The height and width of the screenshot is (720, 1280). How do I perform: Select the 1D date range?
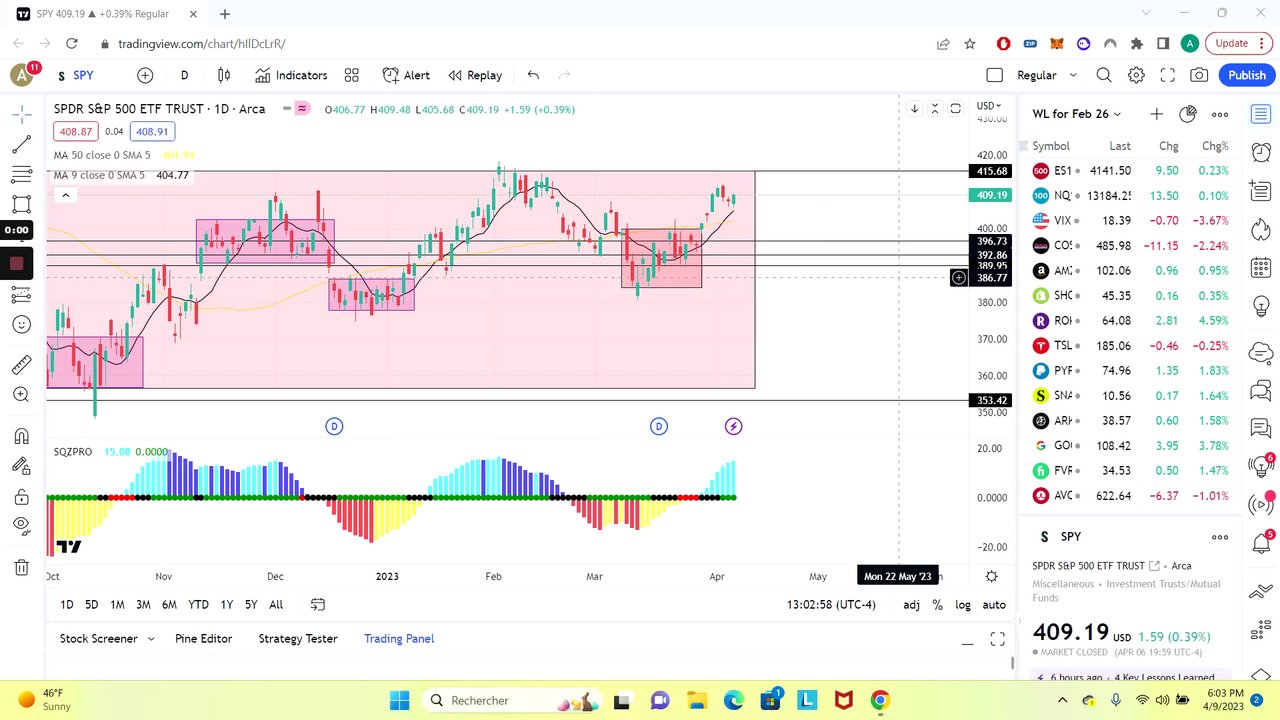point(67,604)
